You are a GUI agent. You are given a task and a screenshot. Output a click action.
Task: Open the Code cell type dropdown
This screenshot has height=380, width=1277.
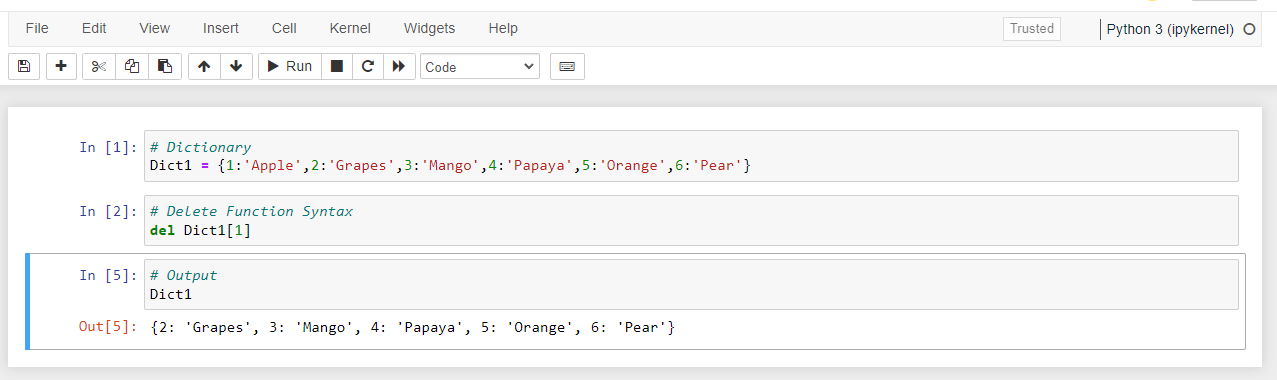click(480, 67)
